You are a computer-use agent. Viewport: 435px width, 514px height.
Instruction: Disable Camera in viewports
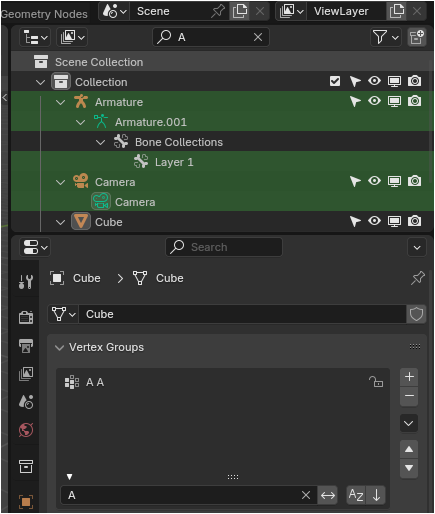coord(394,181)
